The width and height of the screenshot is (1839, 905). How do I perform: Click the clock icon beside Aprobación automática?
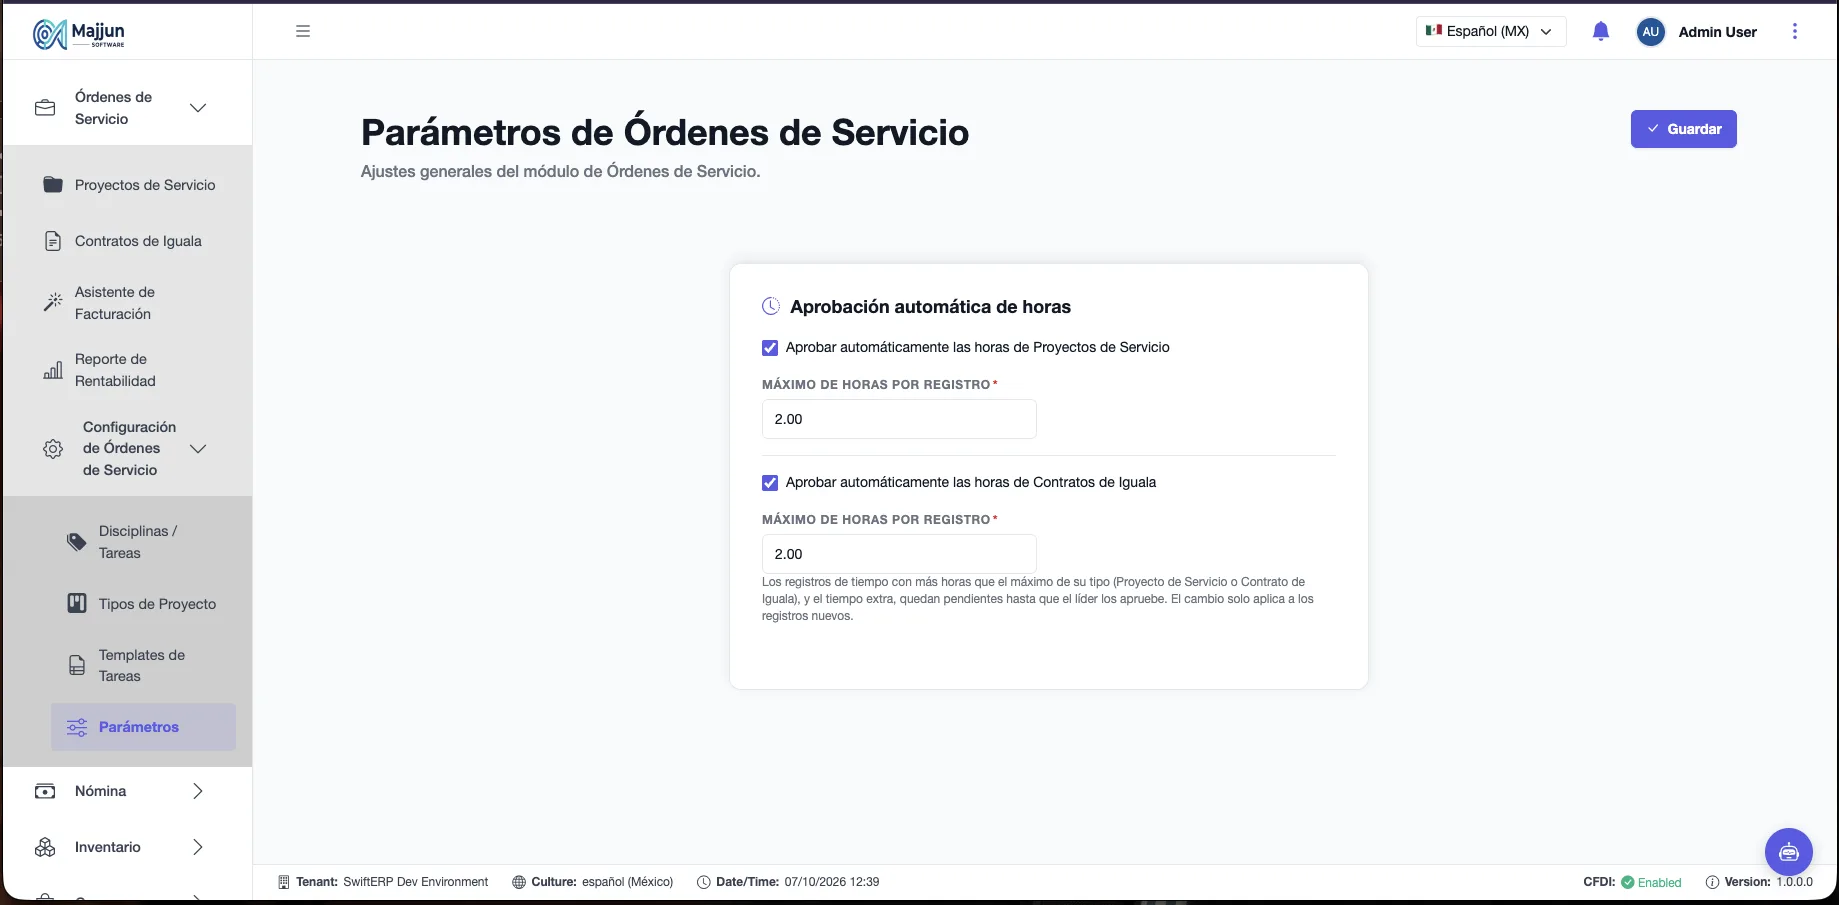[771, 306]
